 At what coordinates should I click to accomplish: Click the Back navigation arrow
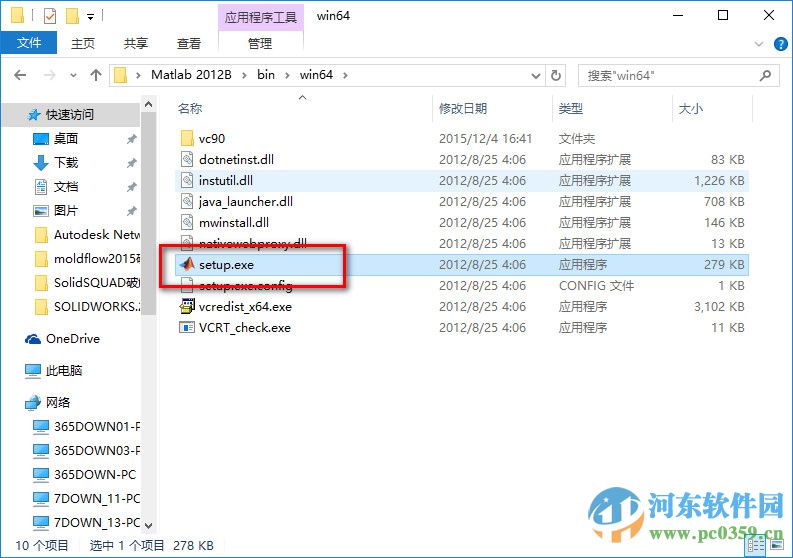pos(20,75)
